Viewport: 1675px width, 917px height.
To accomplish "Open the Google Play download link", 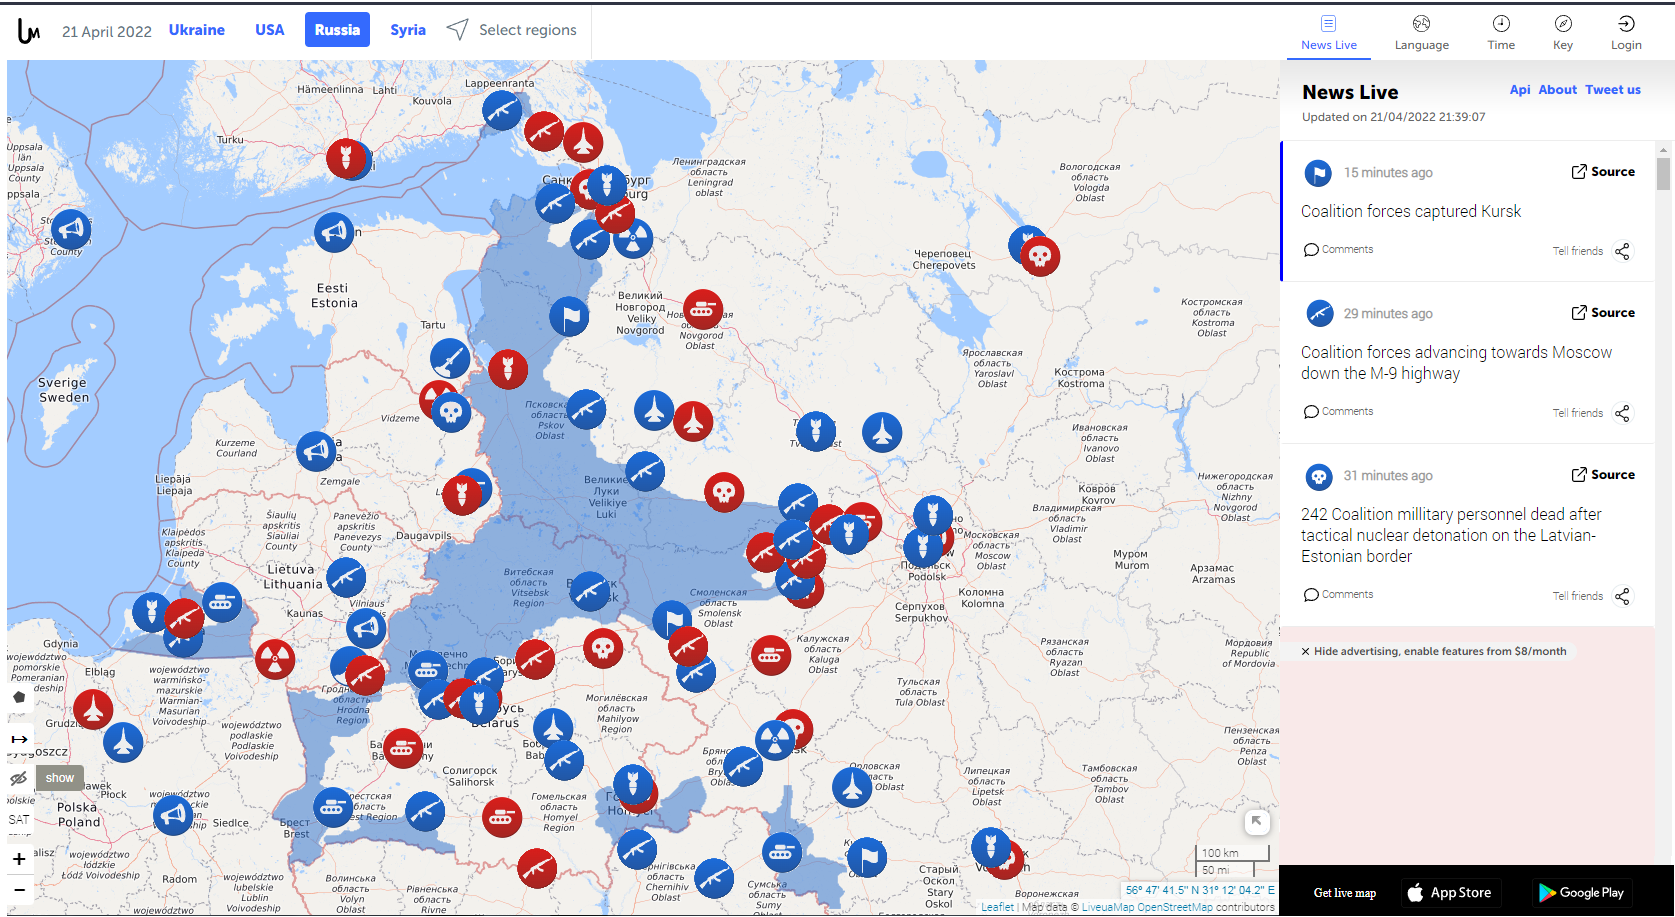I will pos(1581,893).
